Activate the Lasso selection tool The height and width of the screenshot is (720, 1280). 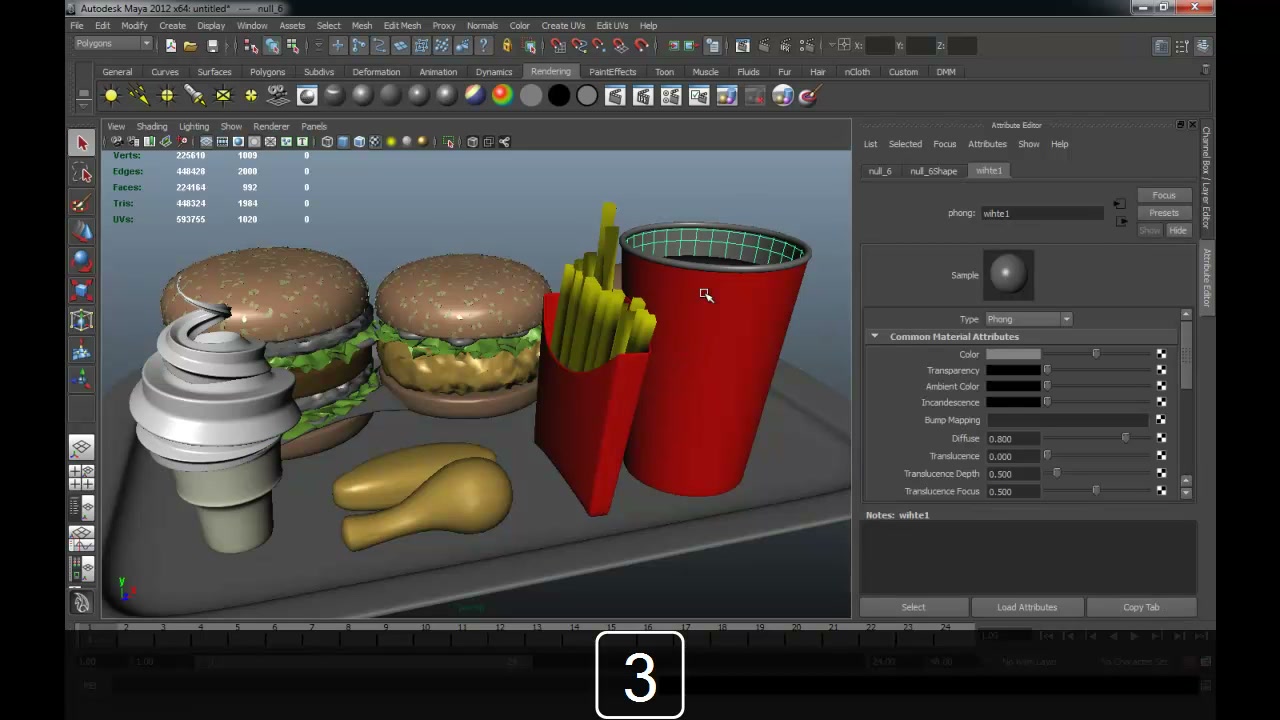click(x=82, y=173)
